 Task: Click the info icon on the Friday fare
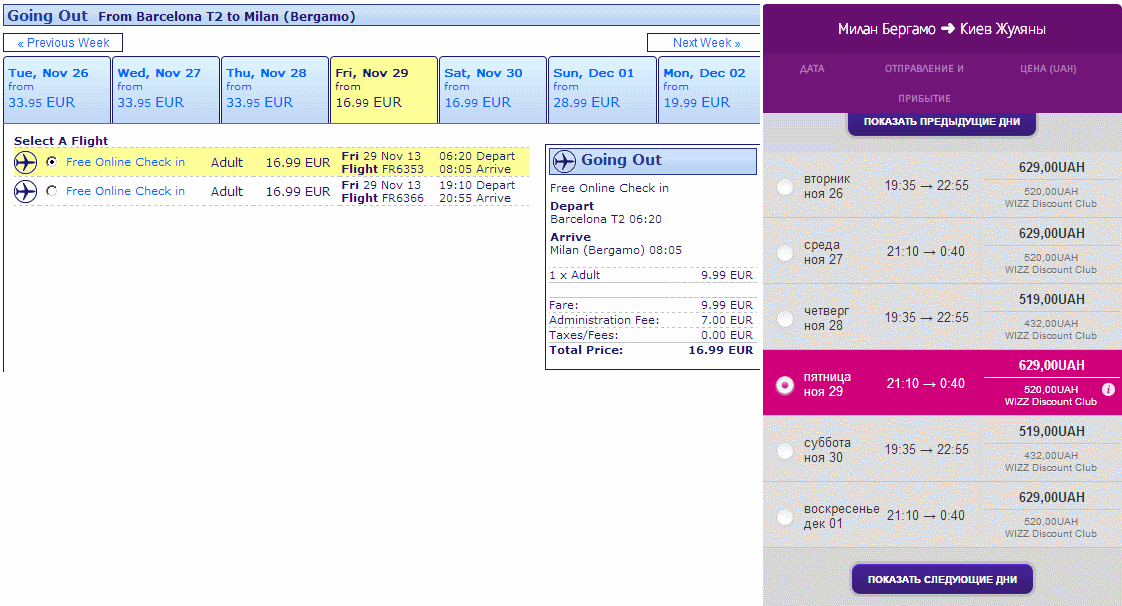tap(1108, 389)
